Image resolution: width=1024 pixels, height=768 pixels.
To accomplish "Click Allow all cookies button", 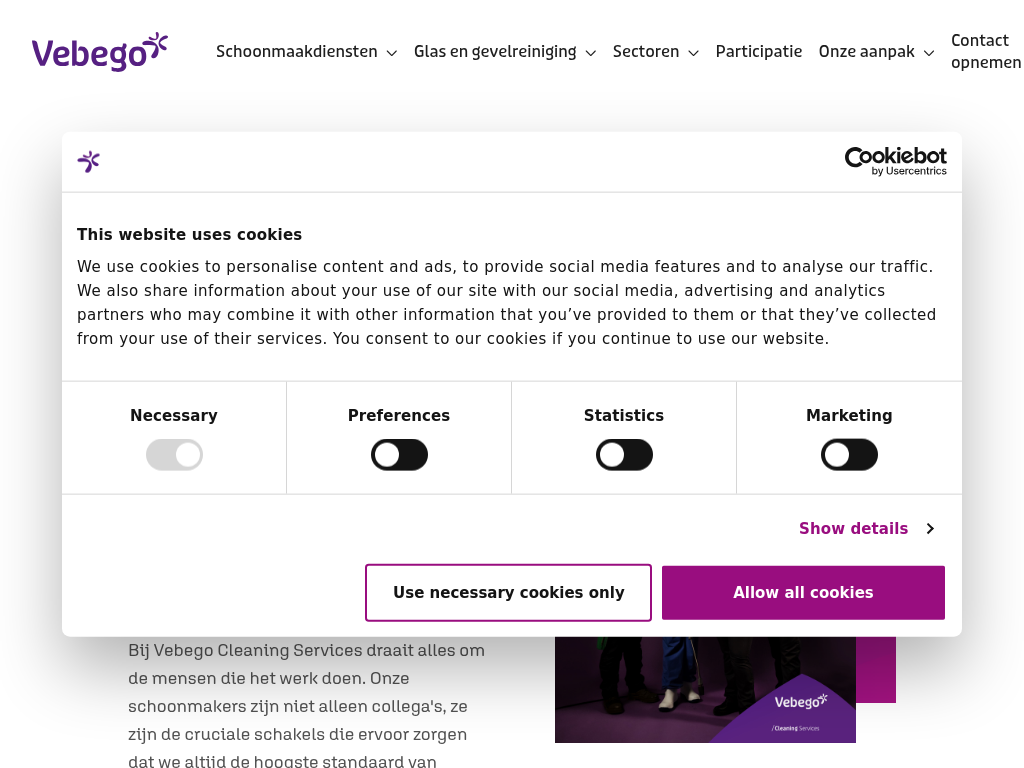I will tap(803, 593).
